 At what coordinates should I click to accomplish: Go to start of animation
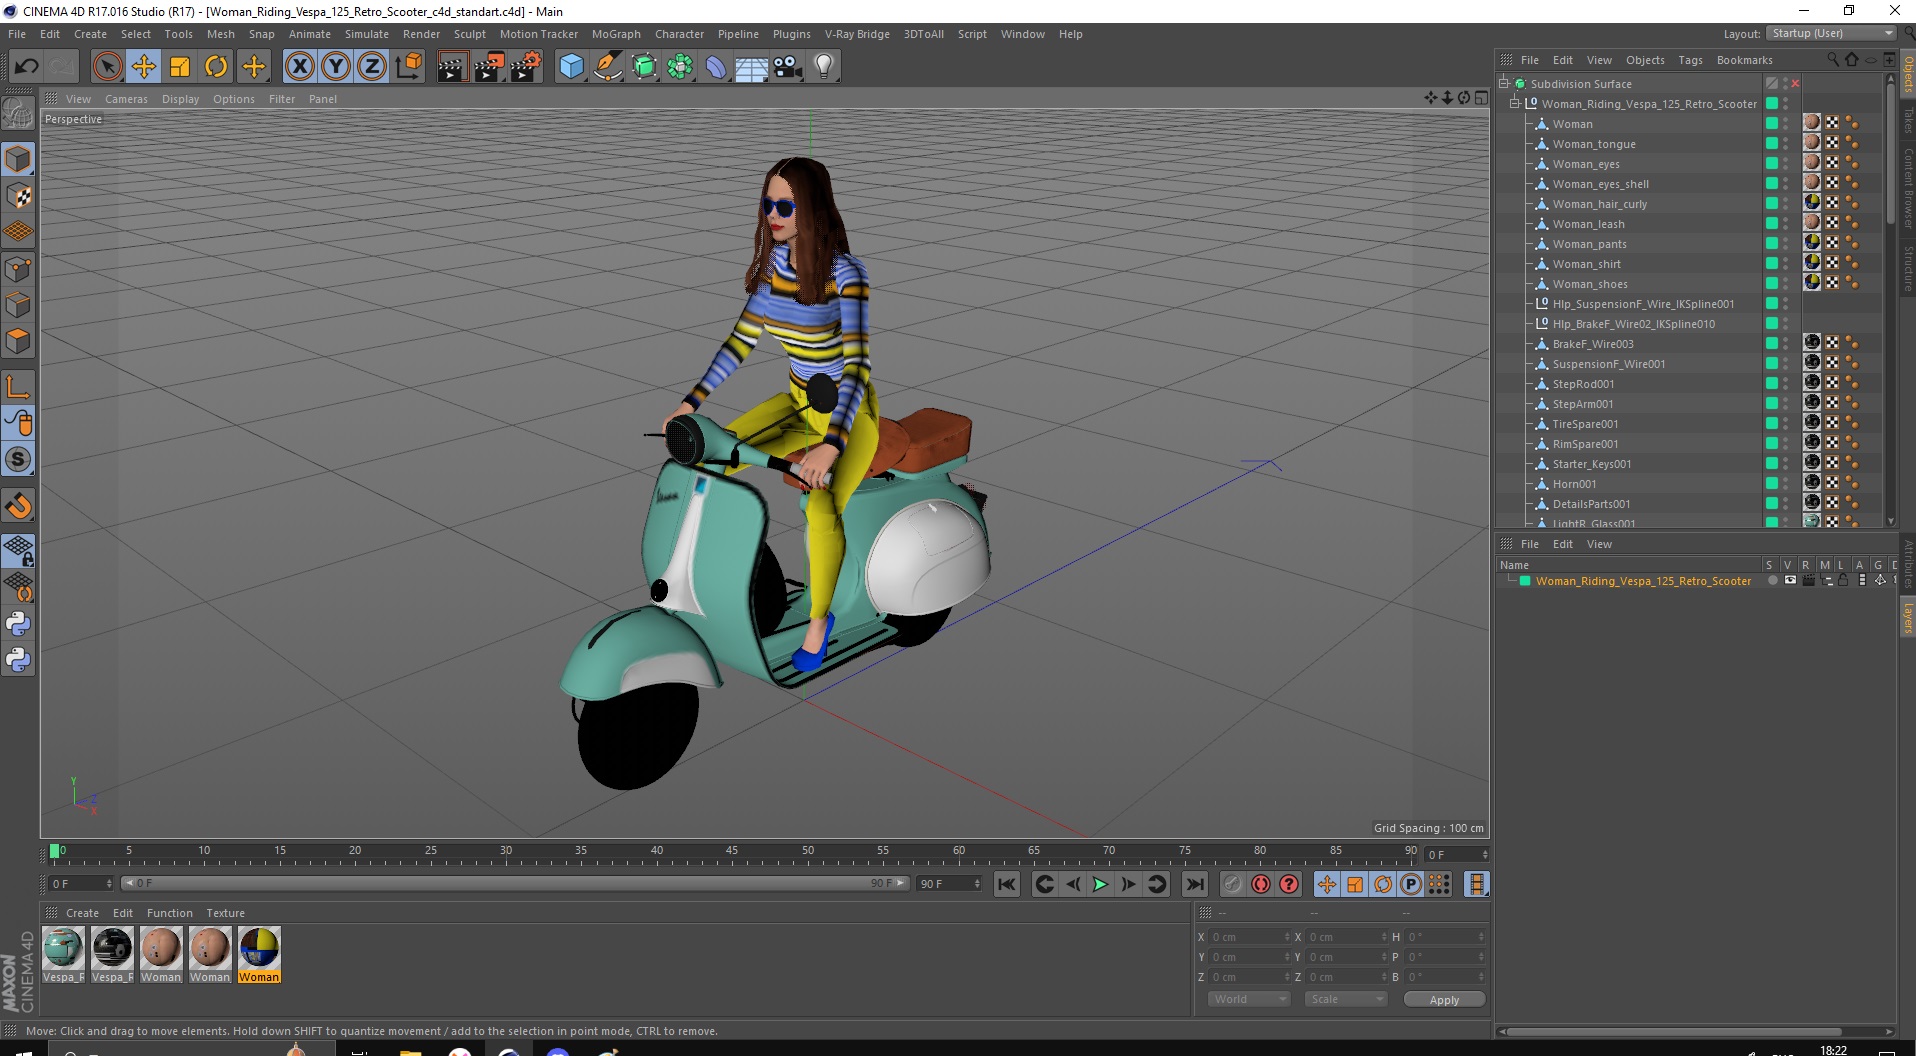click(1007, 884)
